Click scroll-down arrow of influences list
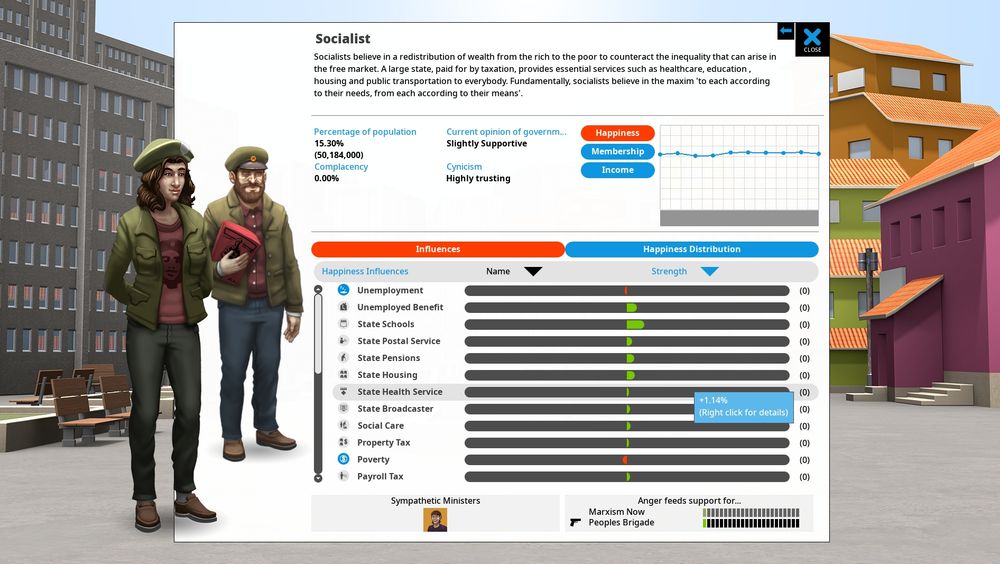 coord(318,477)
